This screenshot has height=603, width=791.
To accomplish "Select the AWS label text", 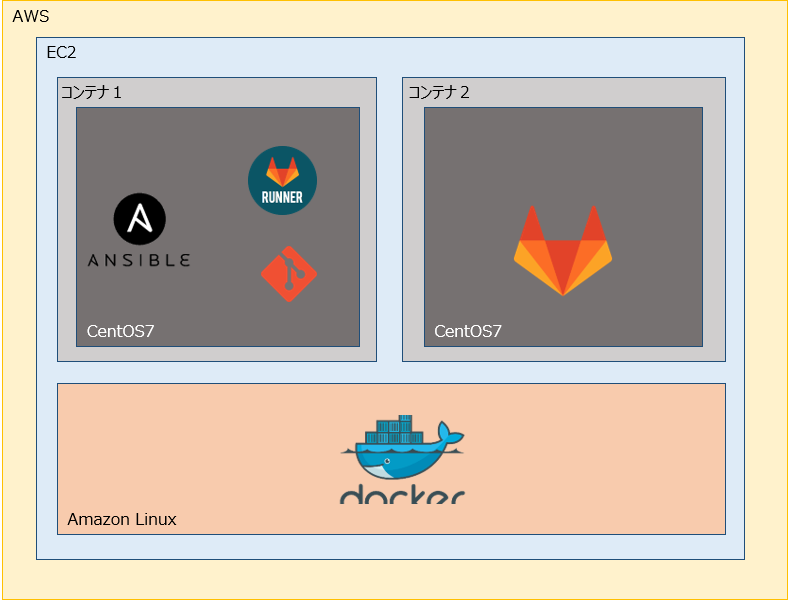I will click(31, 16).
